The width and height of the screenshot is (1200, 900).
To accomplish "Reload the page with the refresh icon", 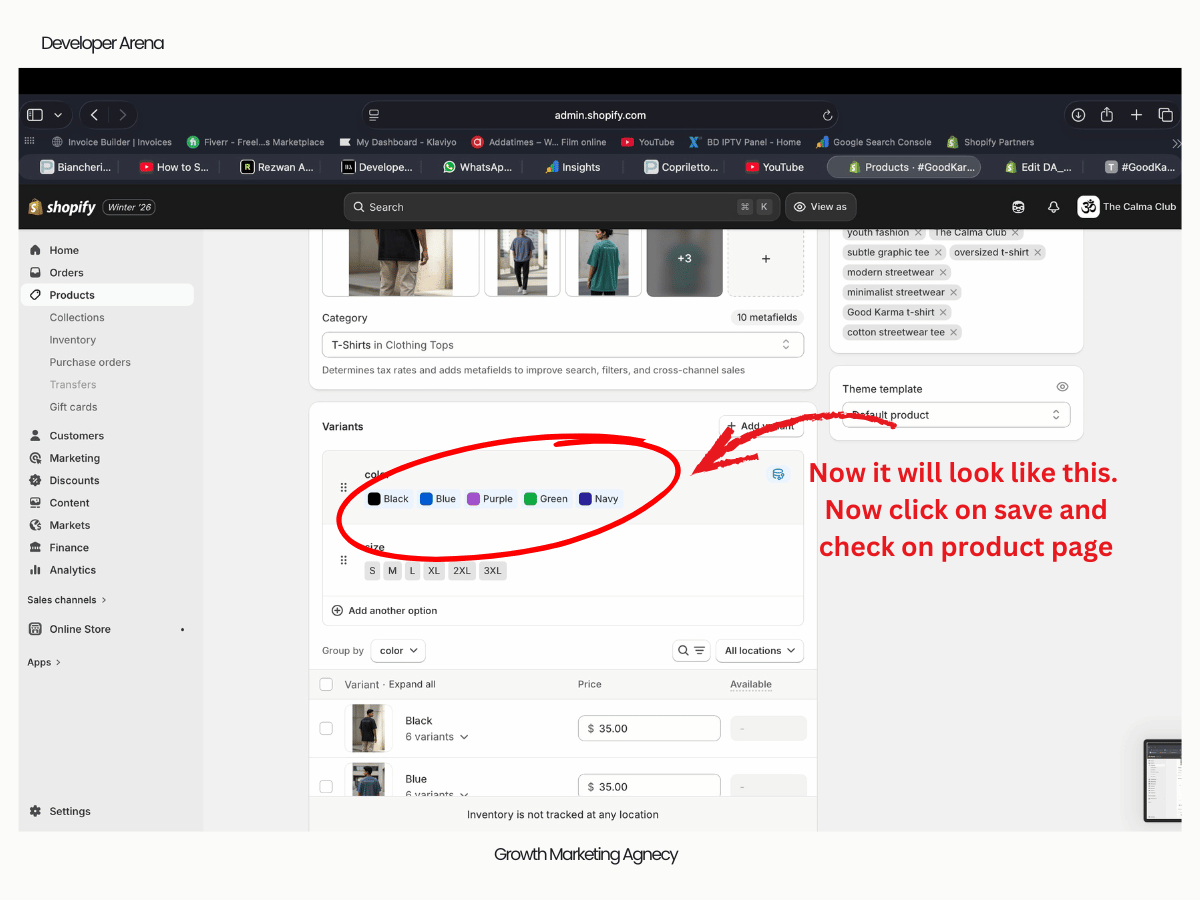I will 827,115.
